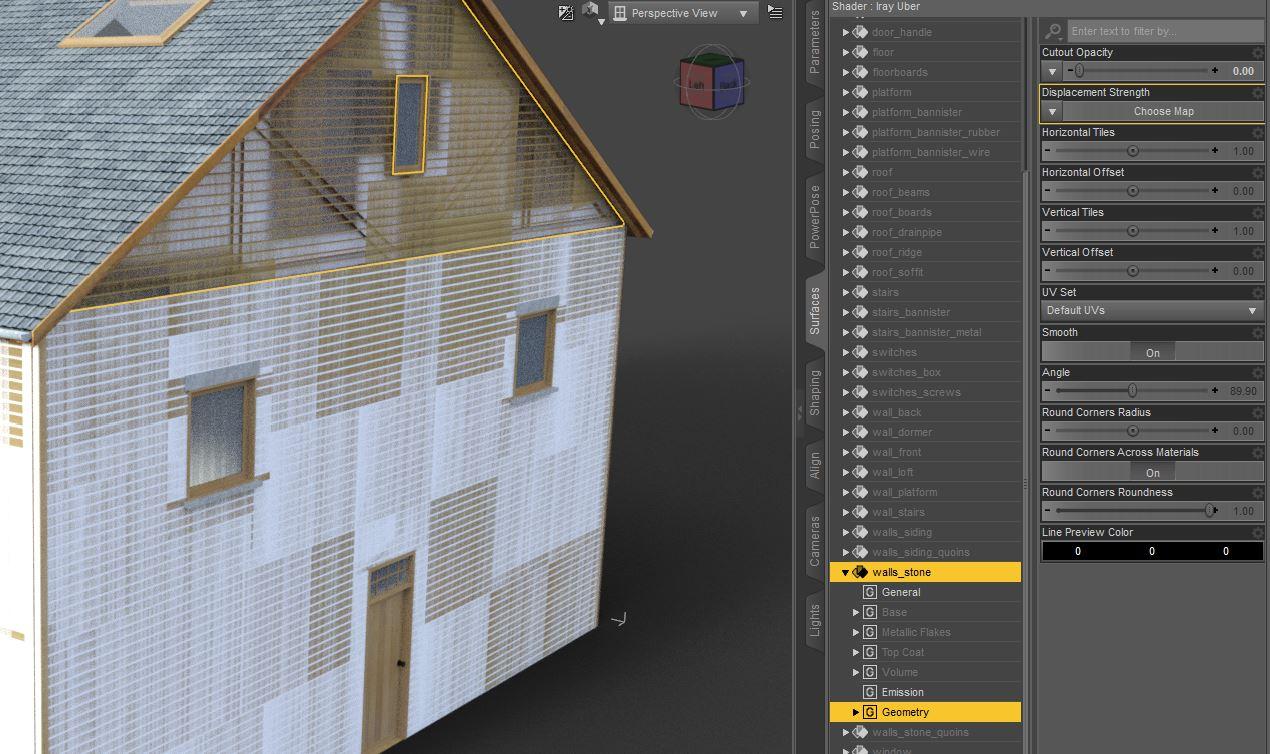Switch to the Parameters tab

[815, 41]
